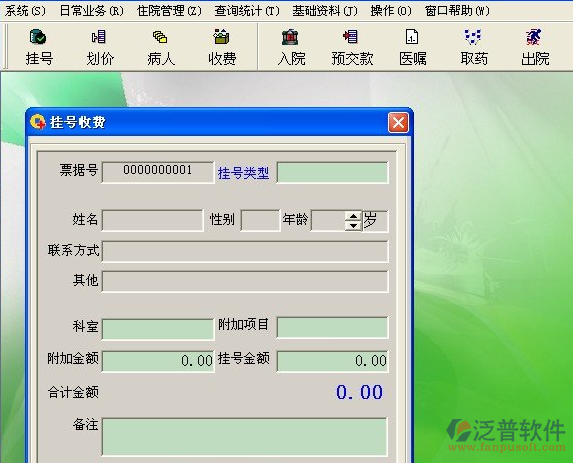Image resolution: width=576 pixels, height=463 pixels.
Task: Click the 预交款 prepayment toolbar icon
Action: pos(352,47)
